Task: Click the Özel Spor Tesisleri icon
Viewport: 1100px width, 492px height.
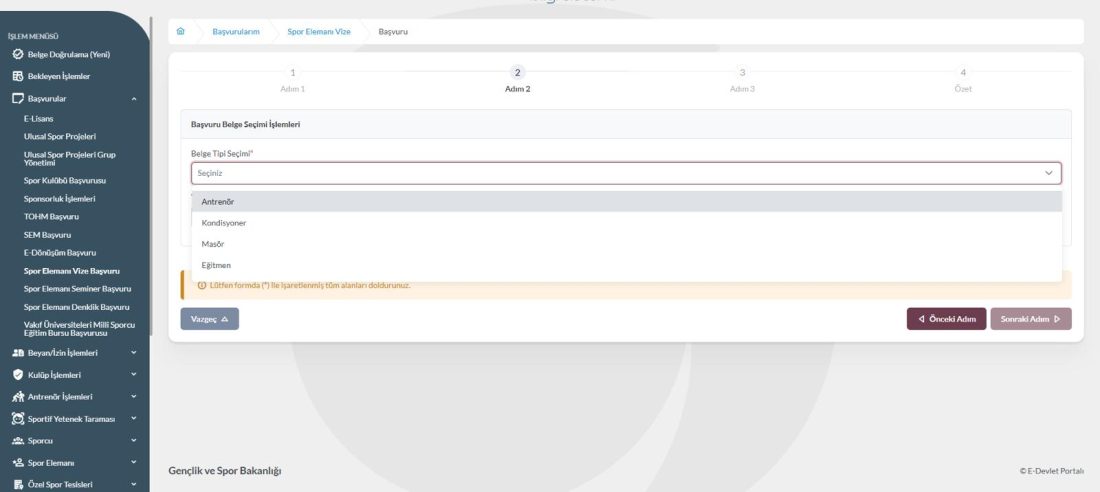Action: pyautogui.click(x=17, y=485)
